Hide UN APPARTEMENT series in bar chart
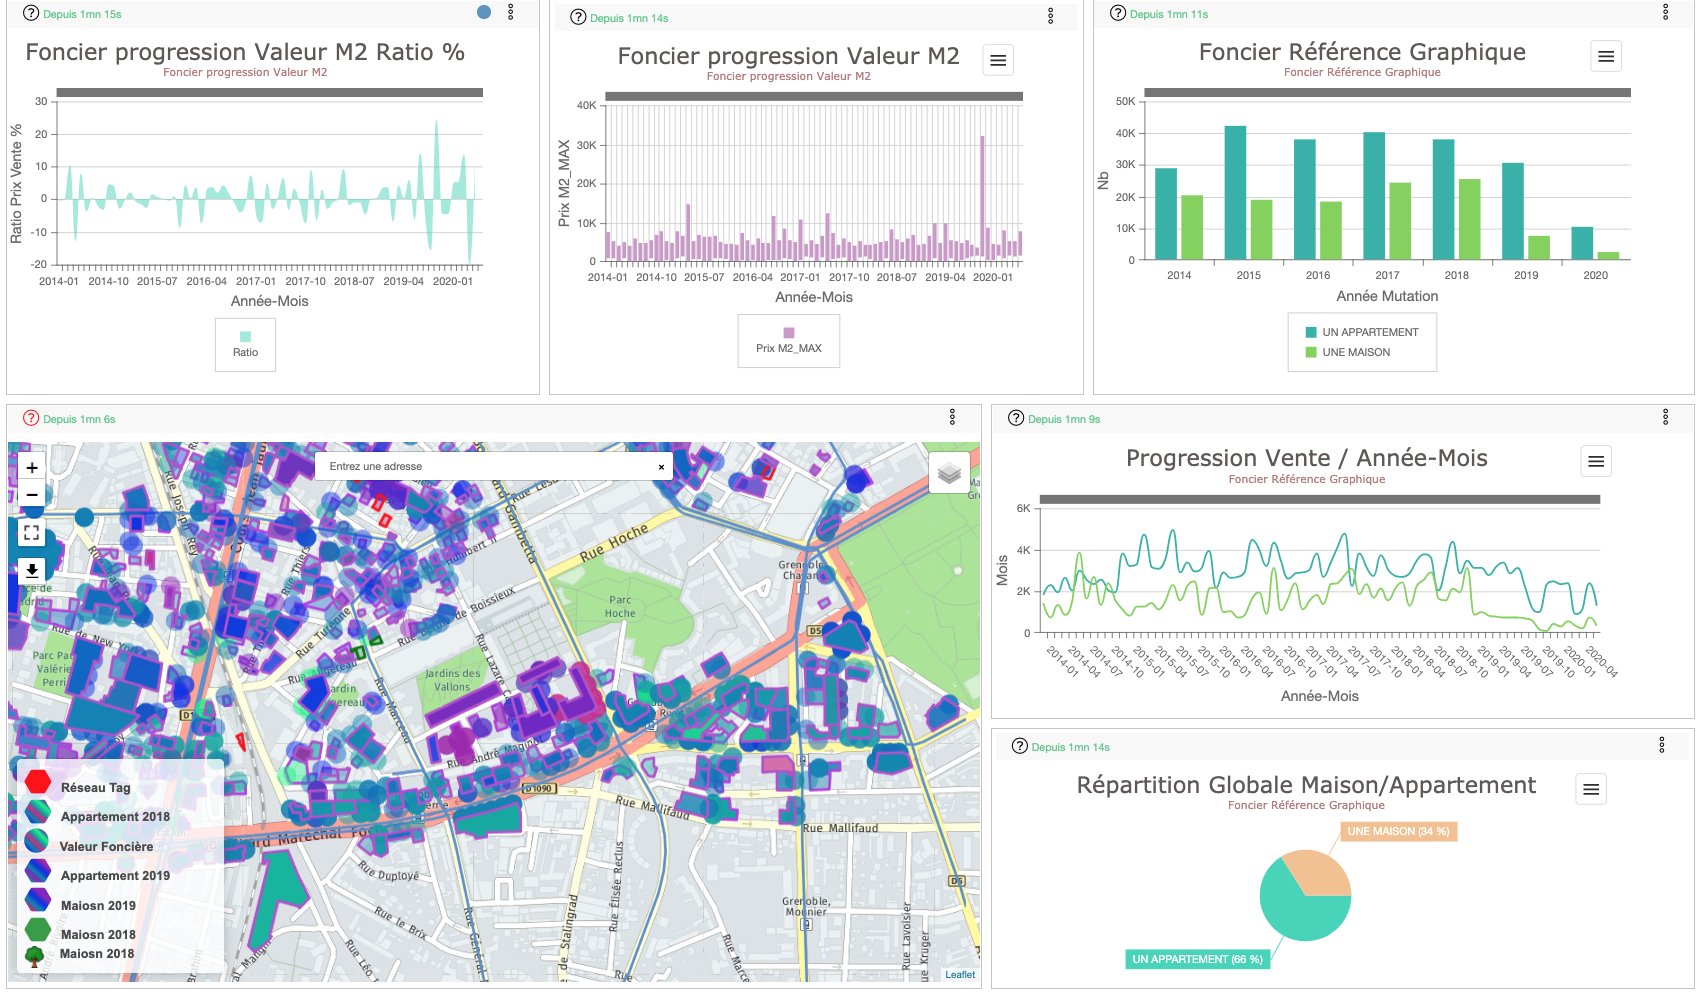Image resolution: width=1702 pixels, height=996 pixels. 1361,332
